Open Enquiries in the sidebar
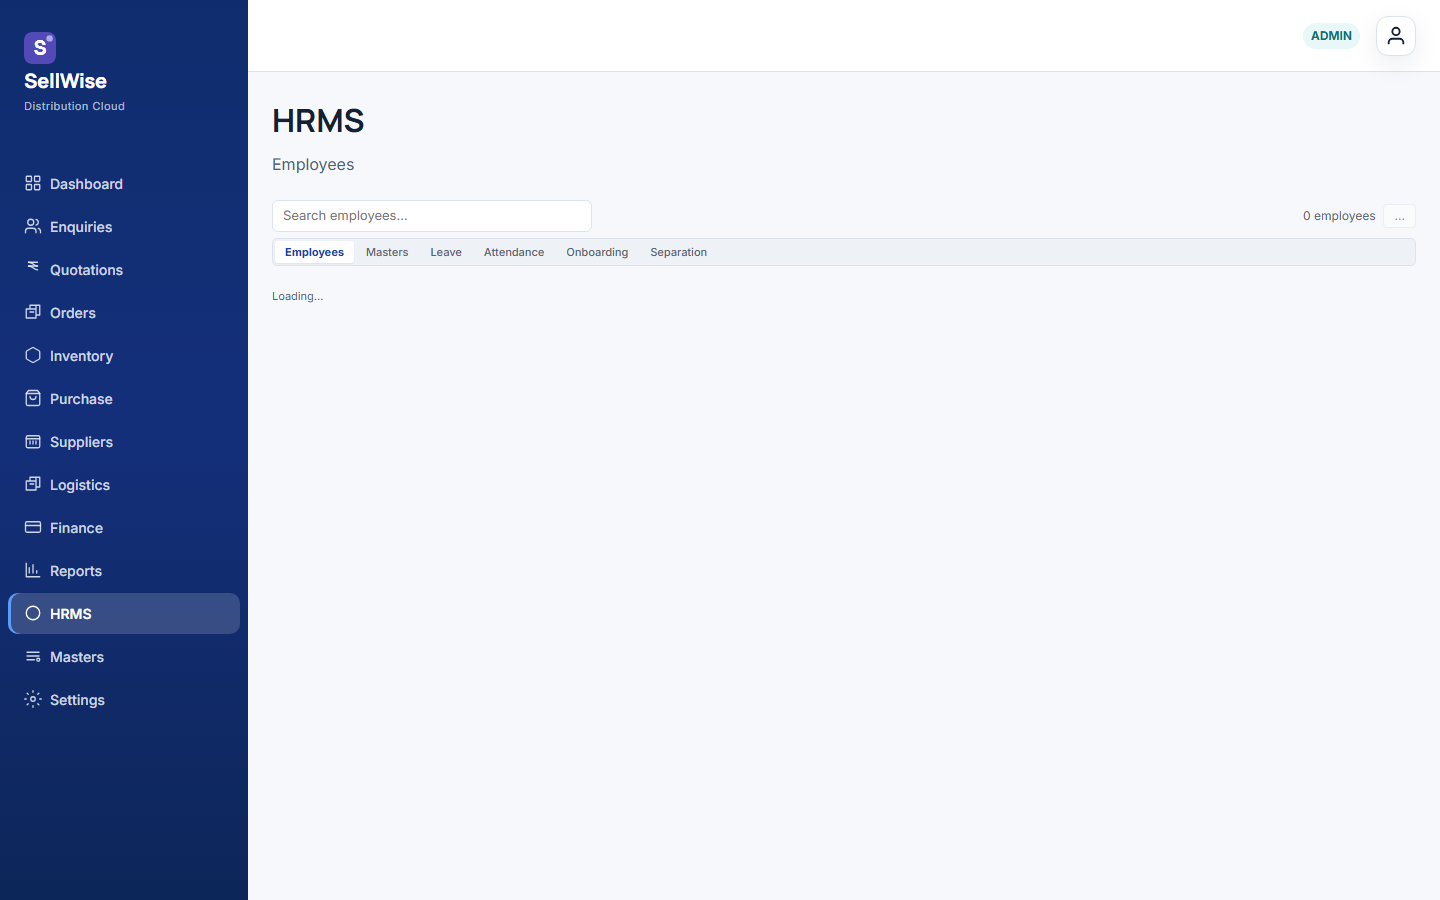The image size is (1440, 900). [124, 227]
